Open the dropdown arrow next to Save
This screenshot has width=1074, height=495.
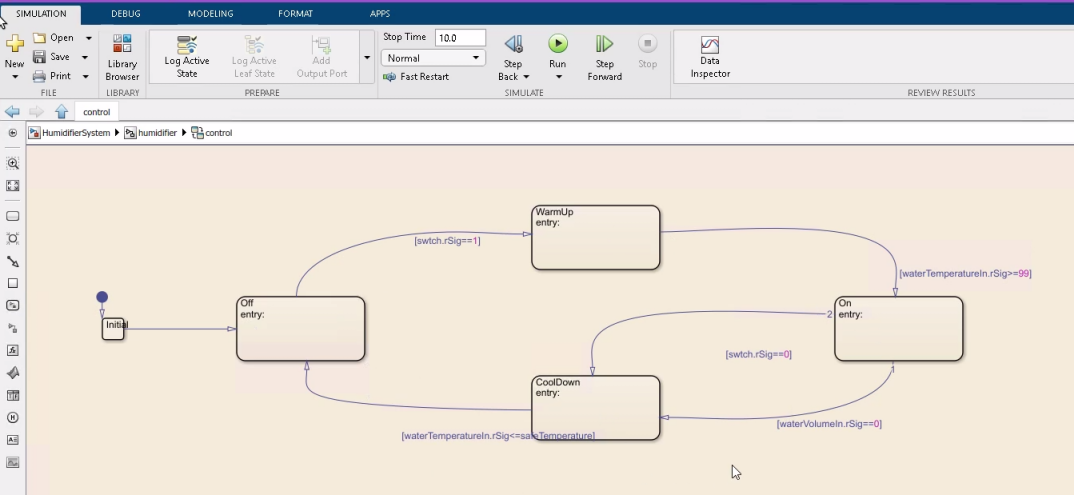(x=86, y=57)
